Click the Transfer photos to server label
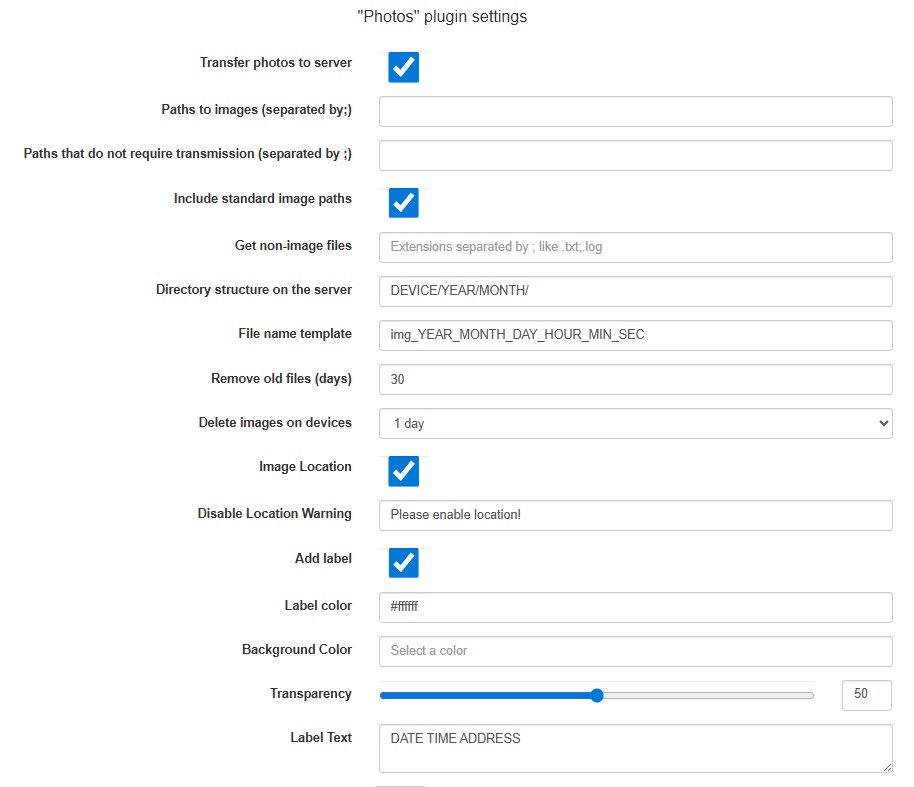914x787 pixels. point(275,62)
